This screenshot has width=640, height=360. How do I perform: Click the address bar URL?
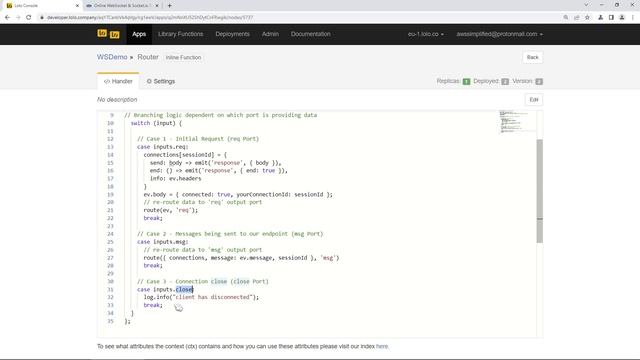click(150, 18)
